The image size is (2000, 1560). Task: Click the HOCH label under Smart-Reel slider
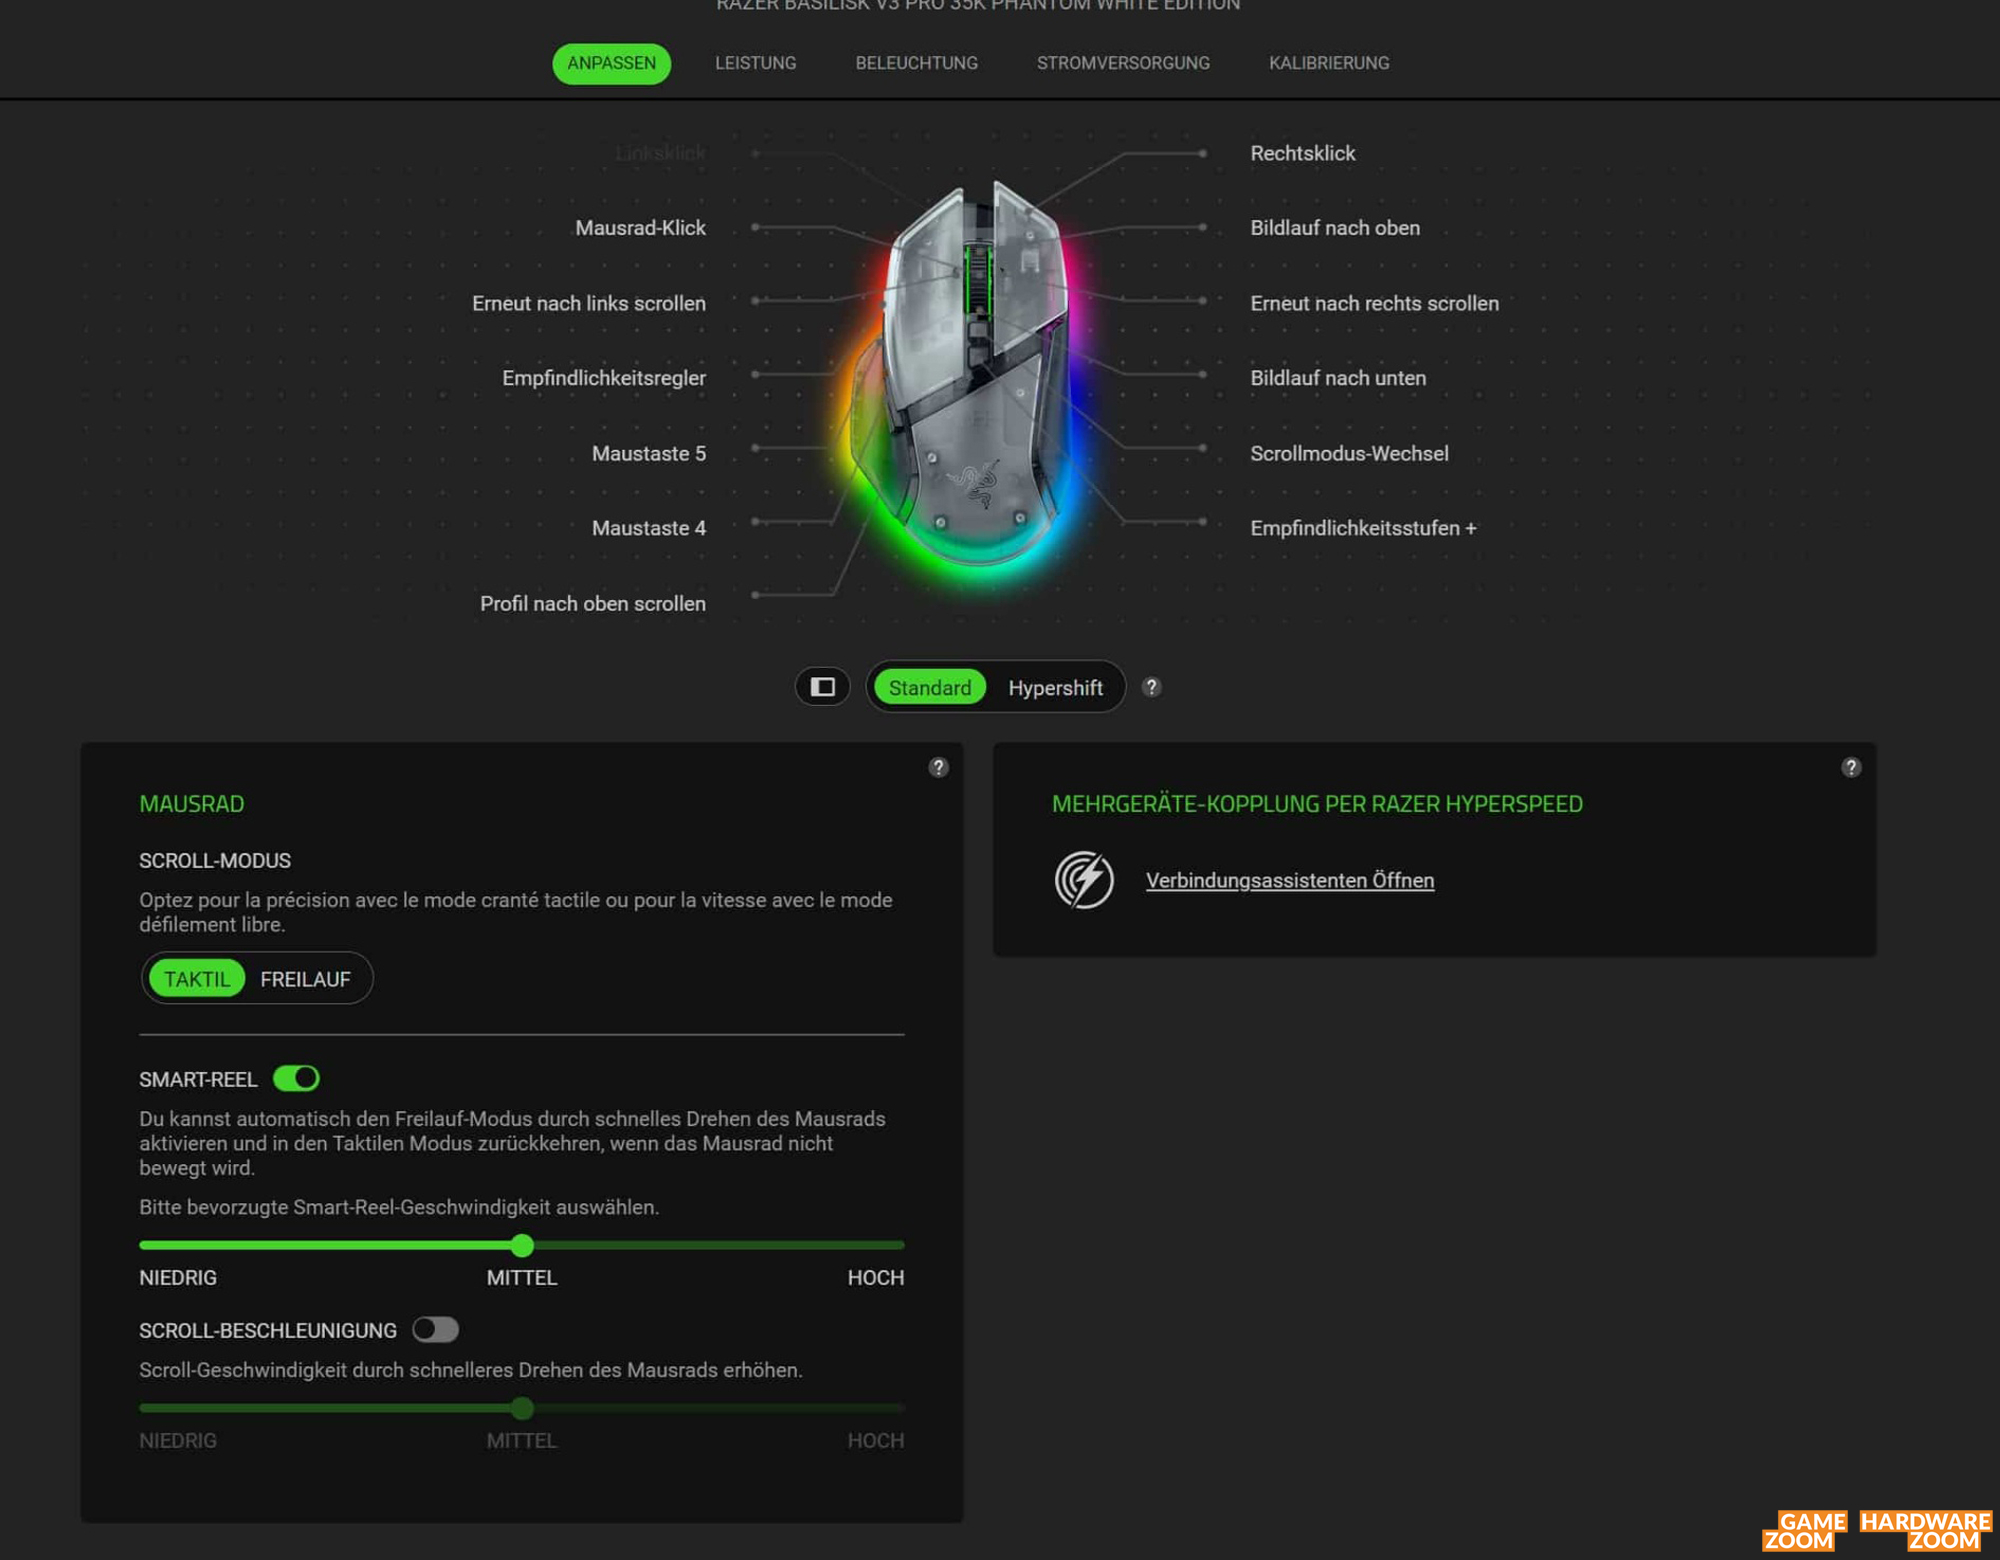pos(876,1278)
